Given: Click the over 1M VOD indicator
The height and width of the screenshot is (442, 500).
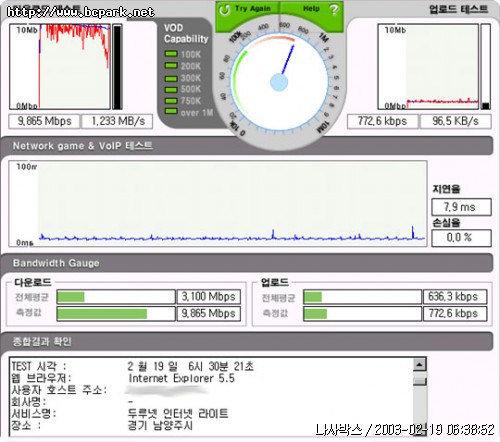Looking at the screenshot, I should (171, 111).
